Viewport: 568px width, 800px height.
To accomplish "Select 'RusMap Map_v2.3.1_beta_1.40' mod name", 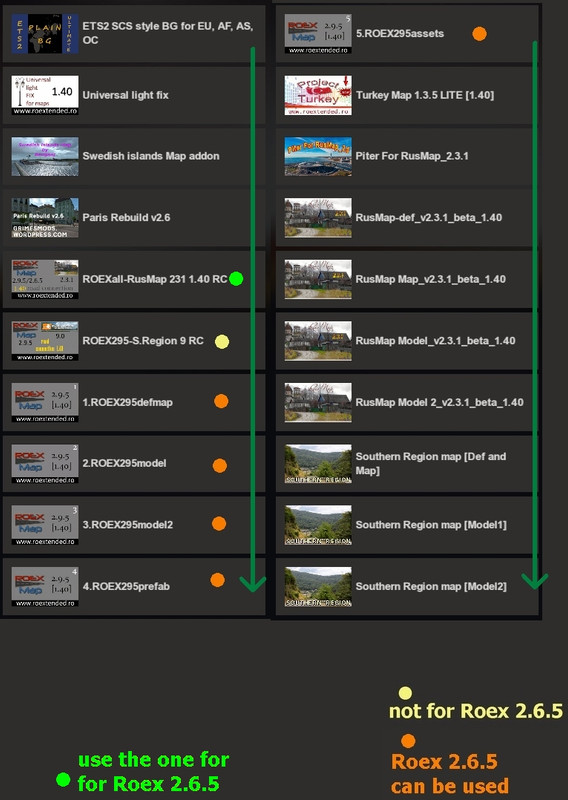I will point(431,279).
